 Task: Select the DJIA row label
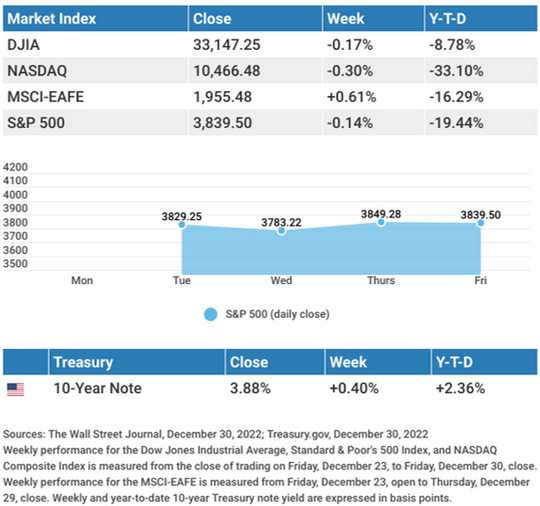(23, 45)
